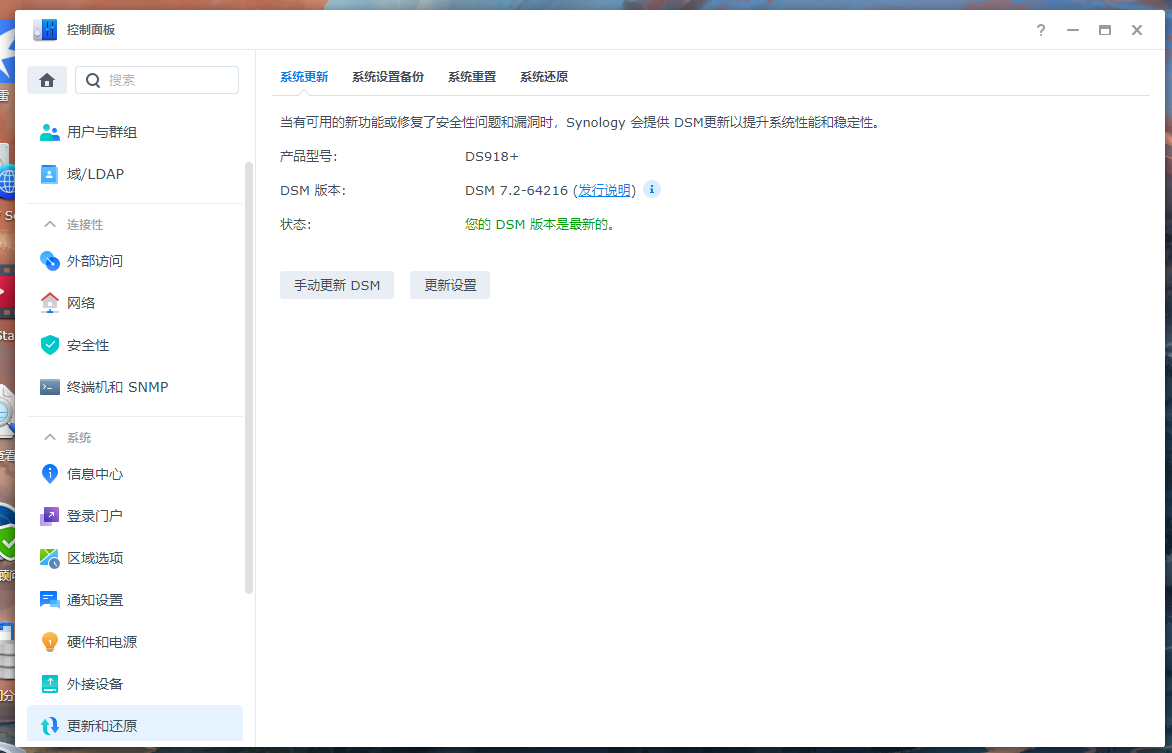Switch to the 系统重置 tab
Screen dimensions: 1172x753
click(x=472, y=76)
